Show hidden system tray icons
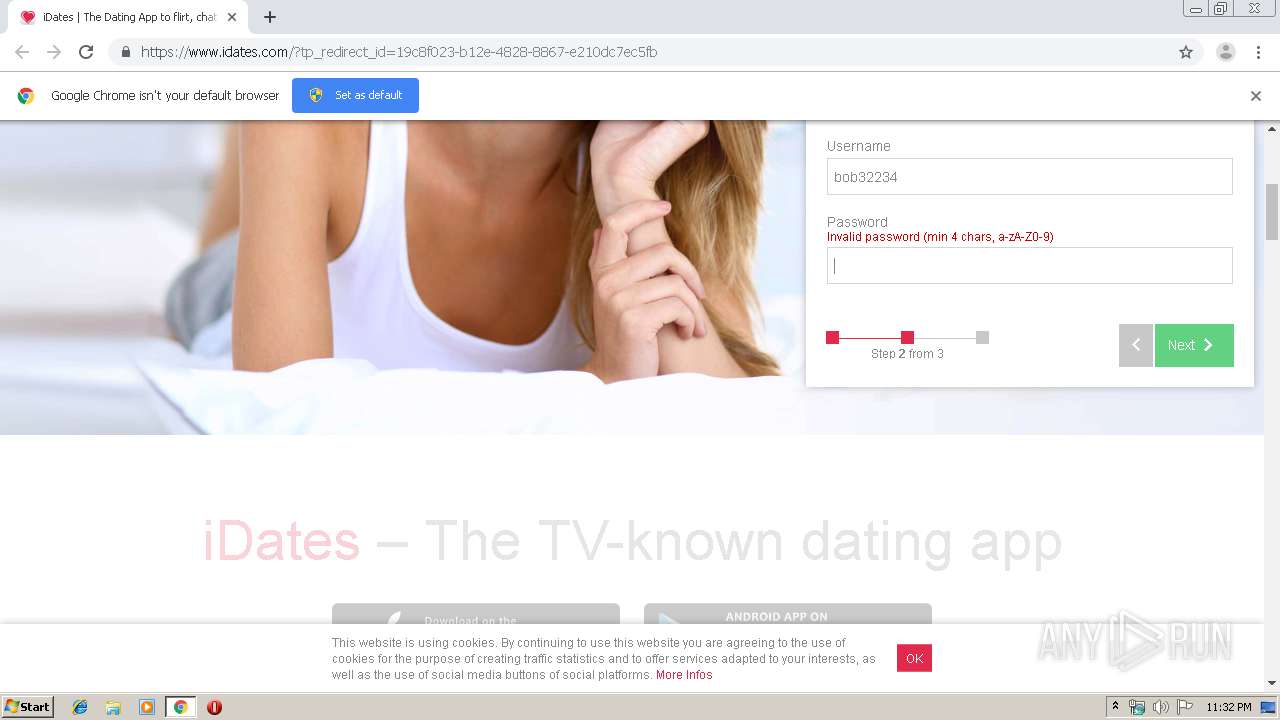Image resolution: width=1280 pixels, height=720 pixels. pos(1116,707)
